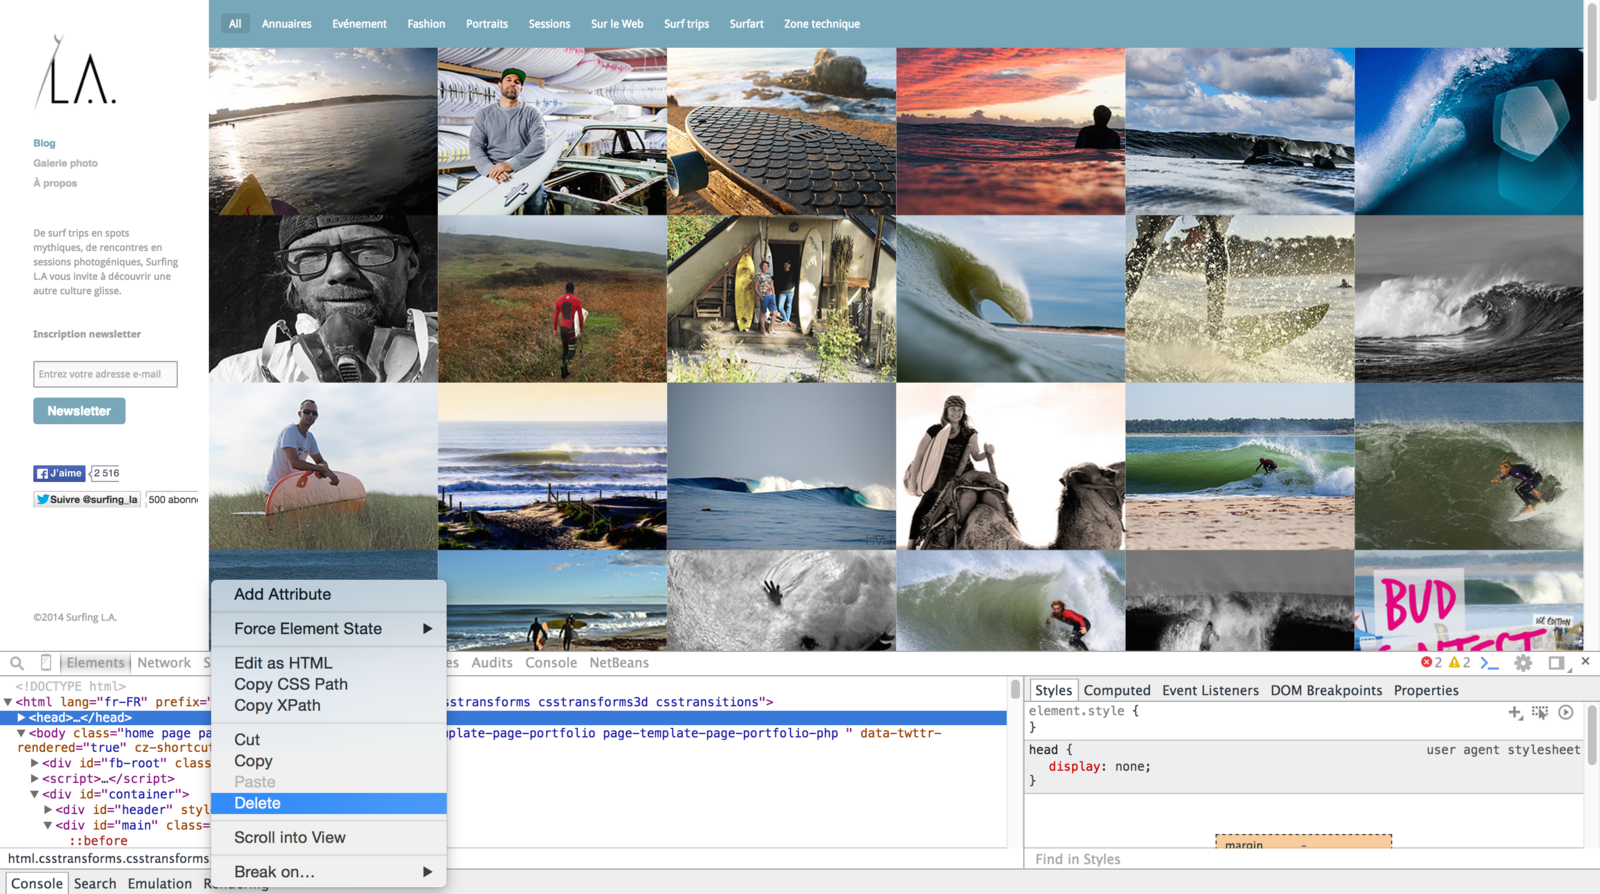The height and width of the screenshot is (894, 1600).
Task: Expand the script element node
Action: pos(34,779)
